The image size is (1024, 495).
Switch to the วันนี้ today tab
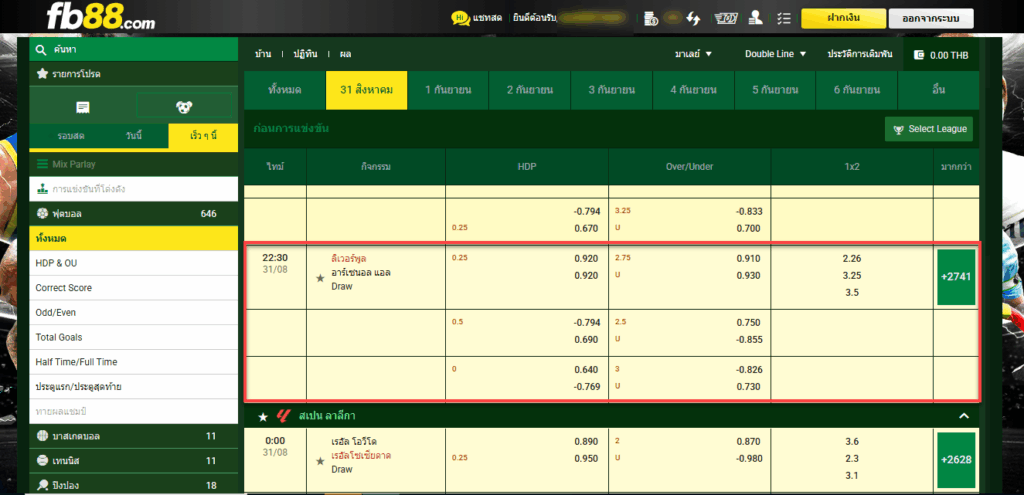click(x=133, y=136)
